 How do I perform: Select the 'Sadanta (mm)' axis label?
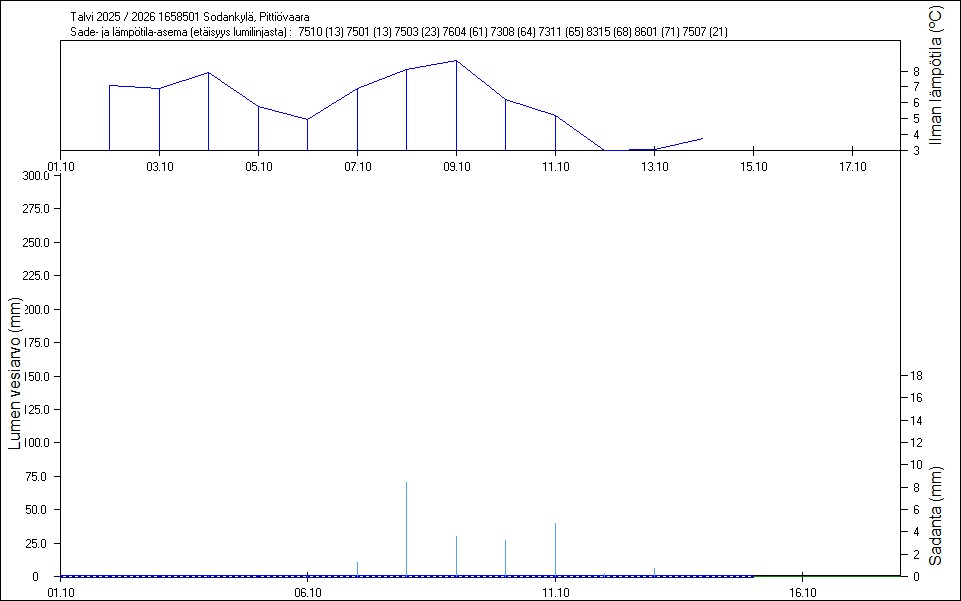(x=936, y=515)
